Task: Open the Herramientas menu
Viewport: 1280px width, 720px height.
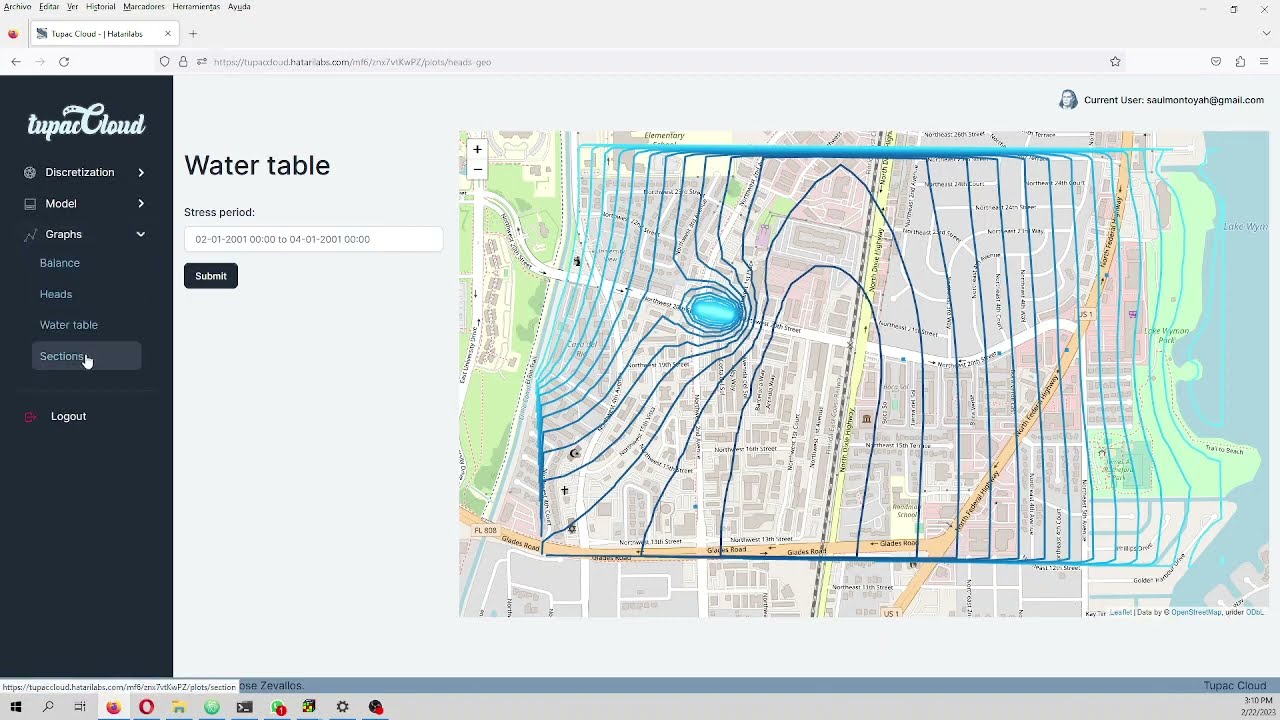Action: coord(196,6)
